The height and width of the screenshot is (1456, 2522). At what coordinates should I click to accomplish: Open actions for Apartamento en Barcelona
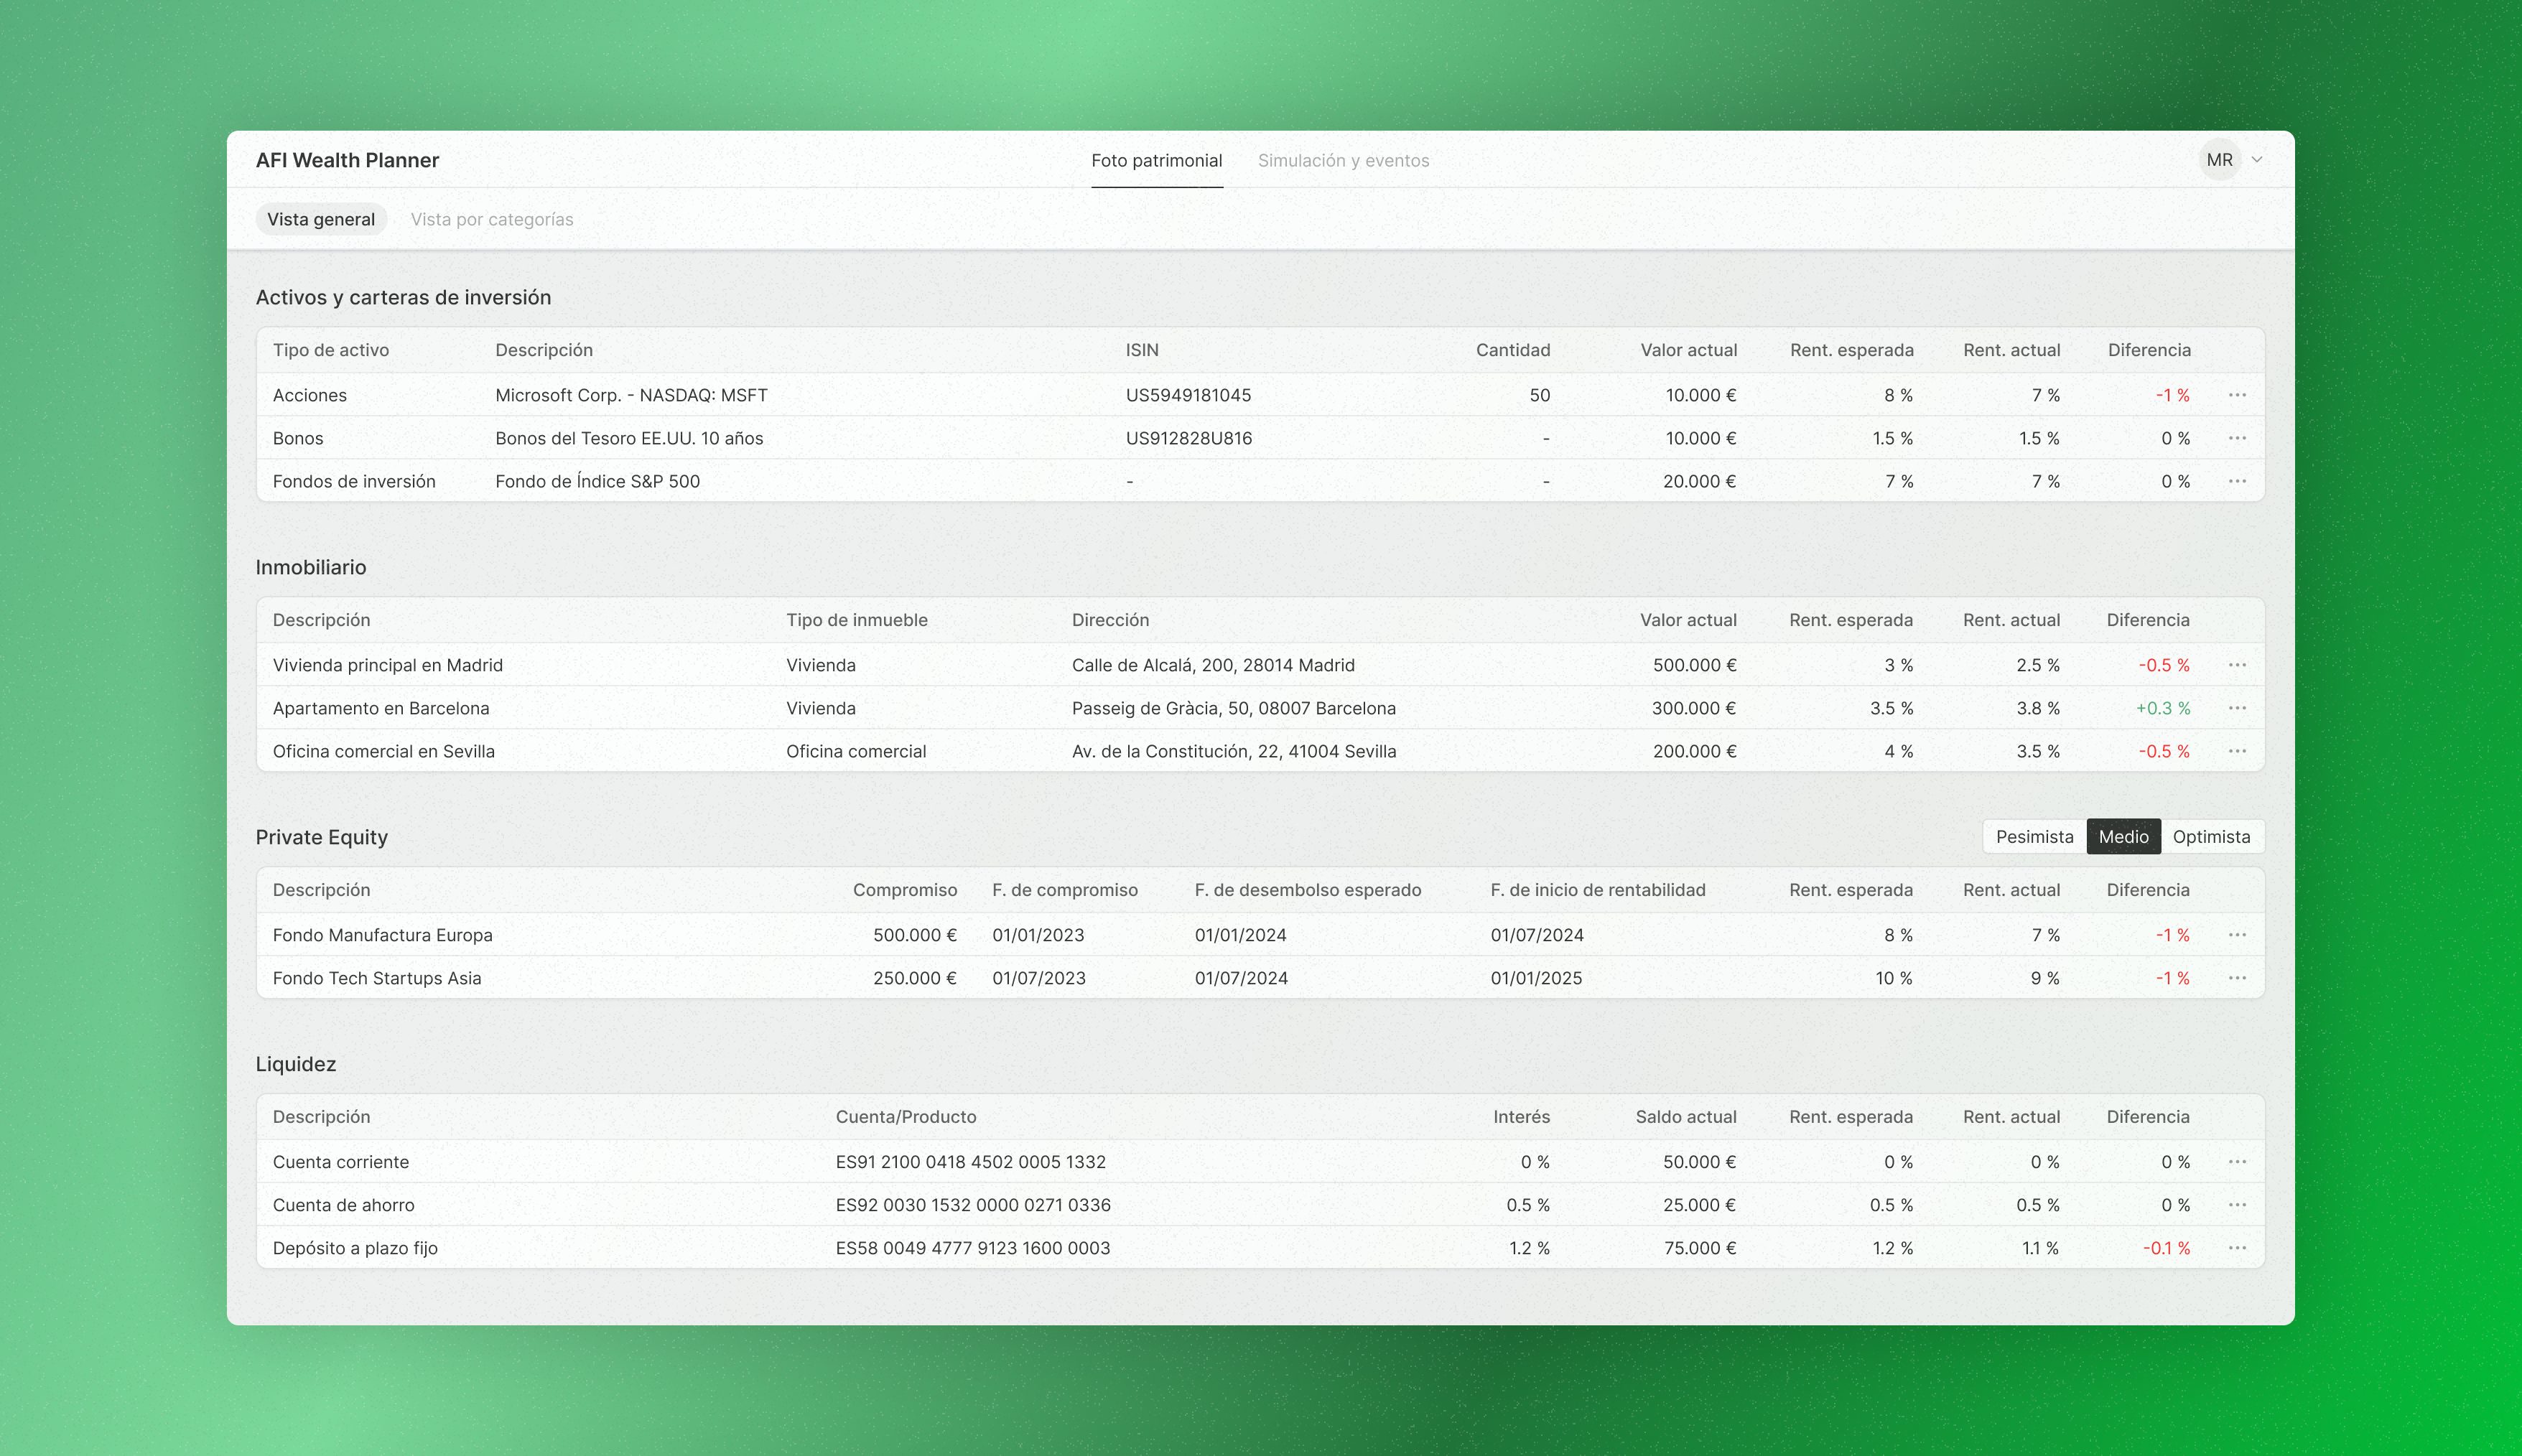(x=2237, y=708)
